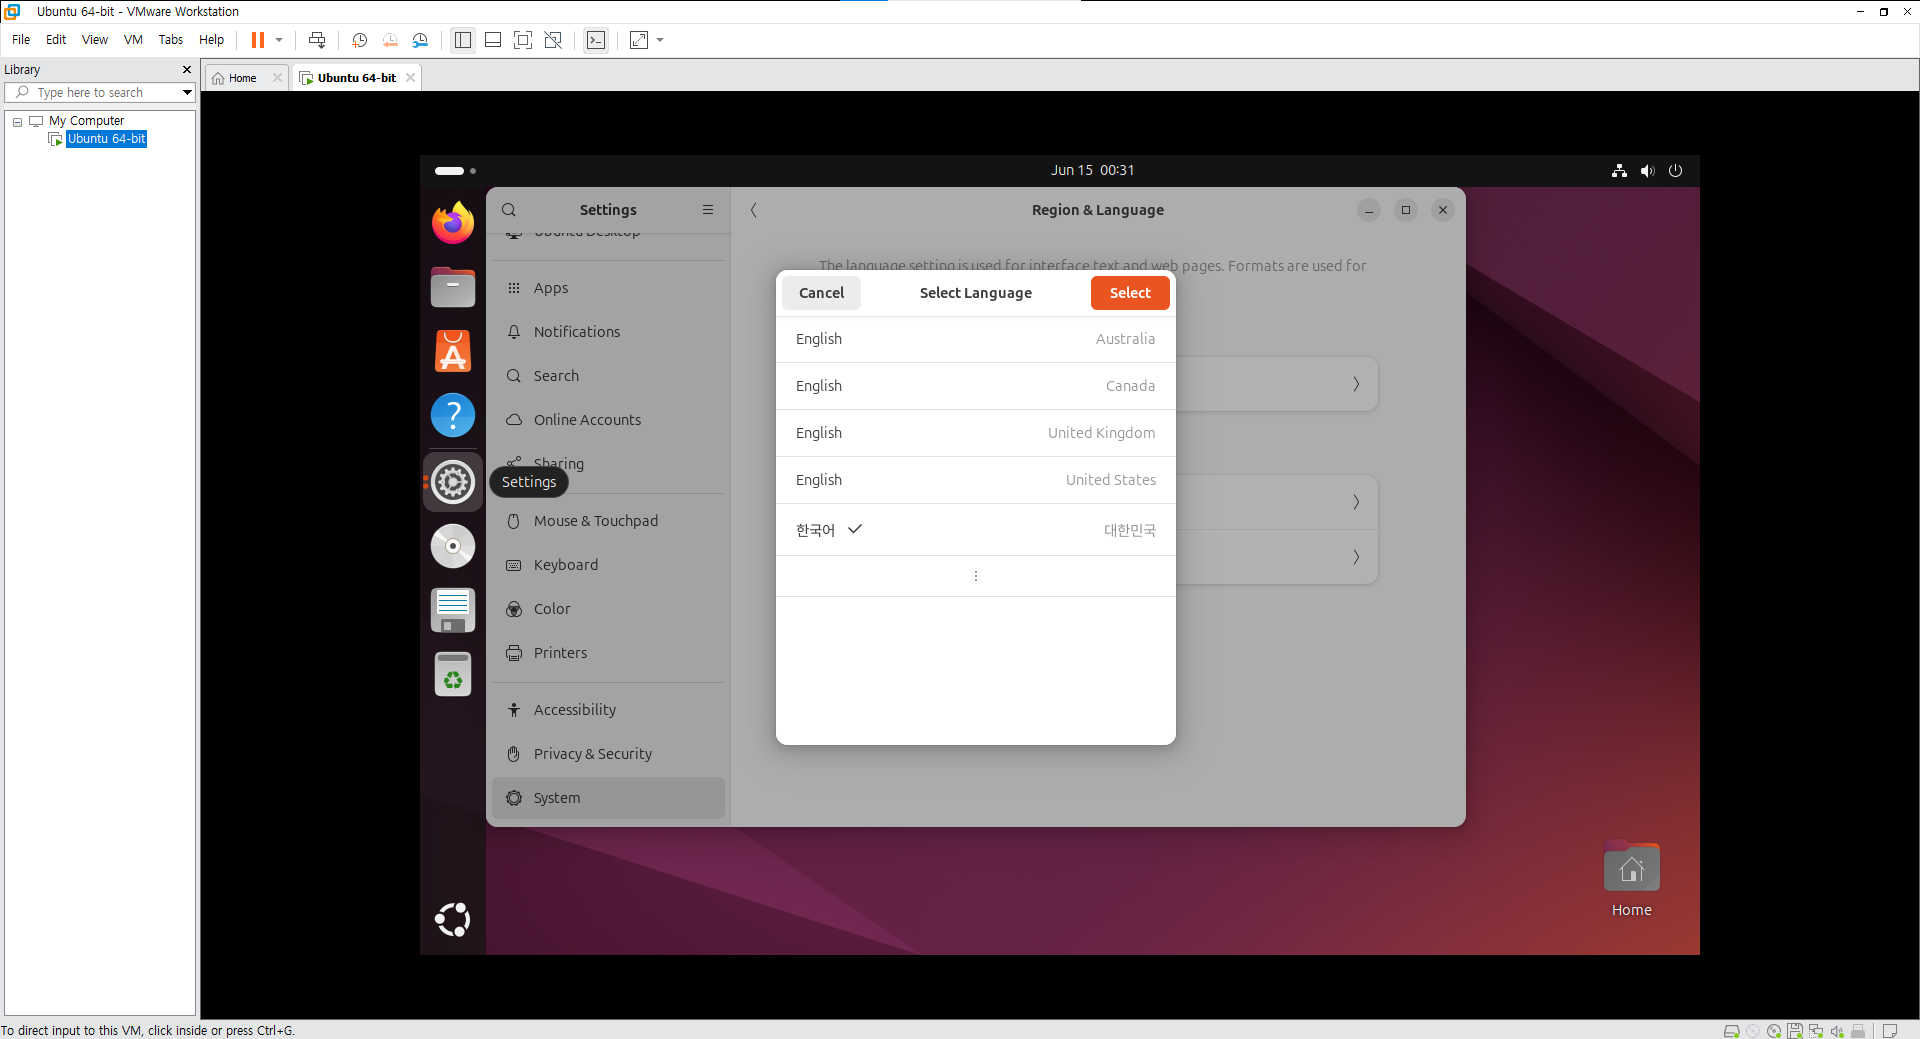
Task: Open the File menu
Action: [x=21, y=40]
